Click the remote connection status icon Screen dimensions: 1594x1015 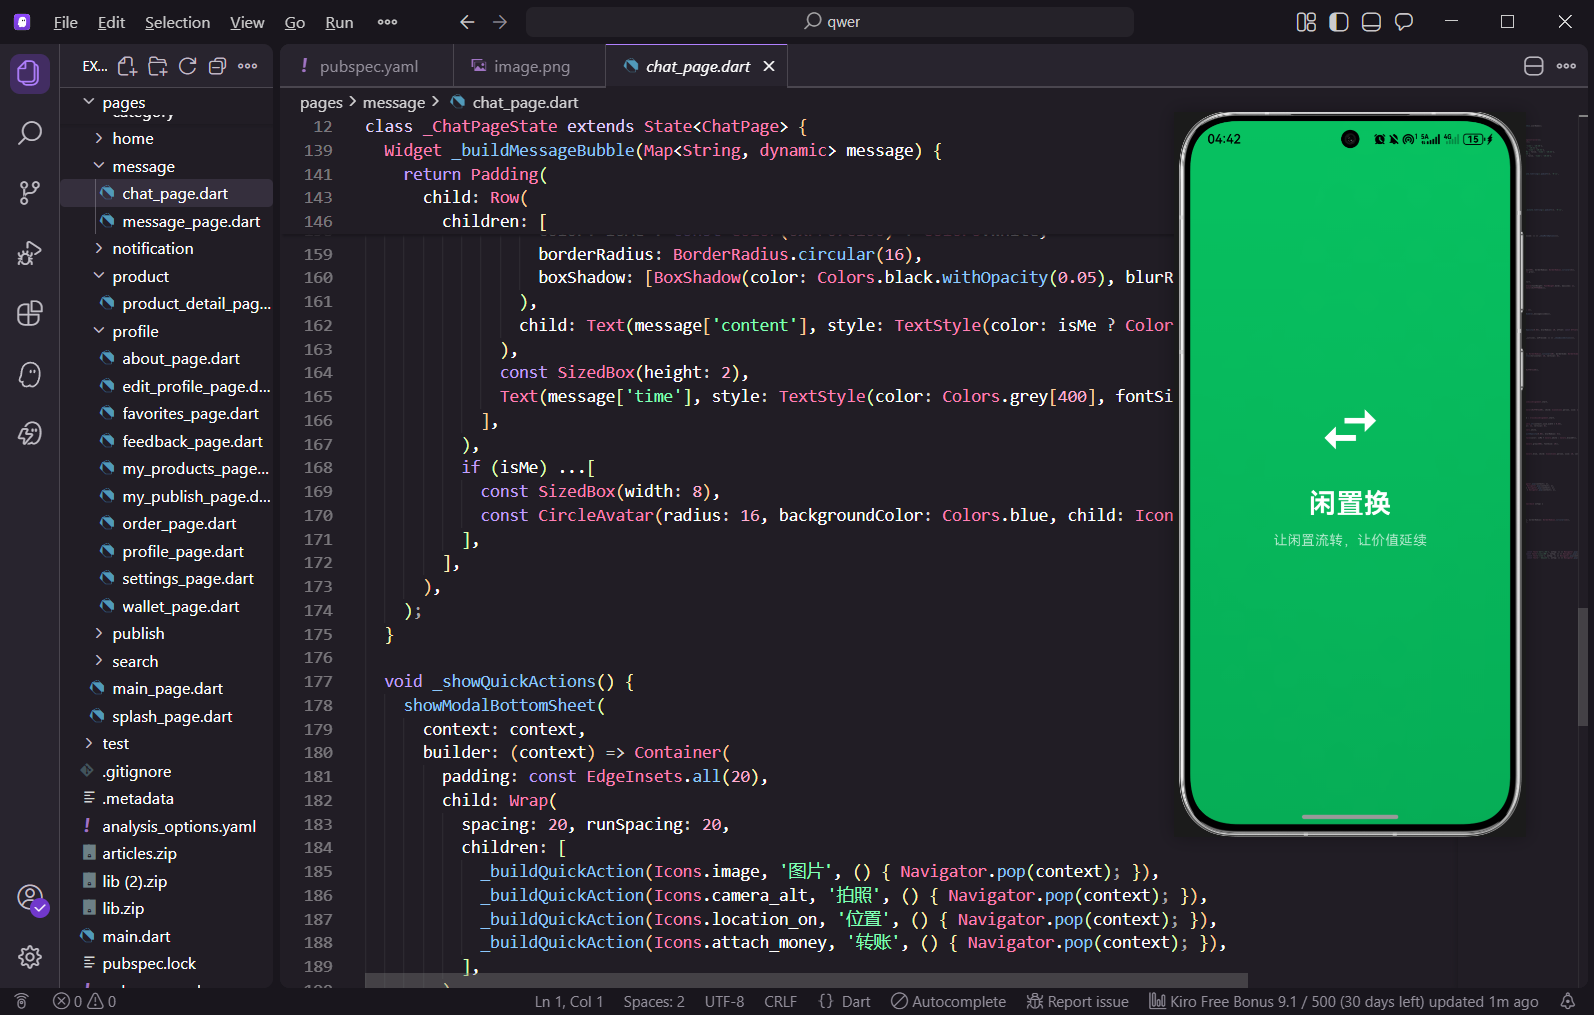pyautogui.click(x=21, y=1001)
